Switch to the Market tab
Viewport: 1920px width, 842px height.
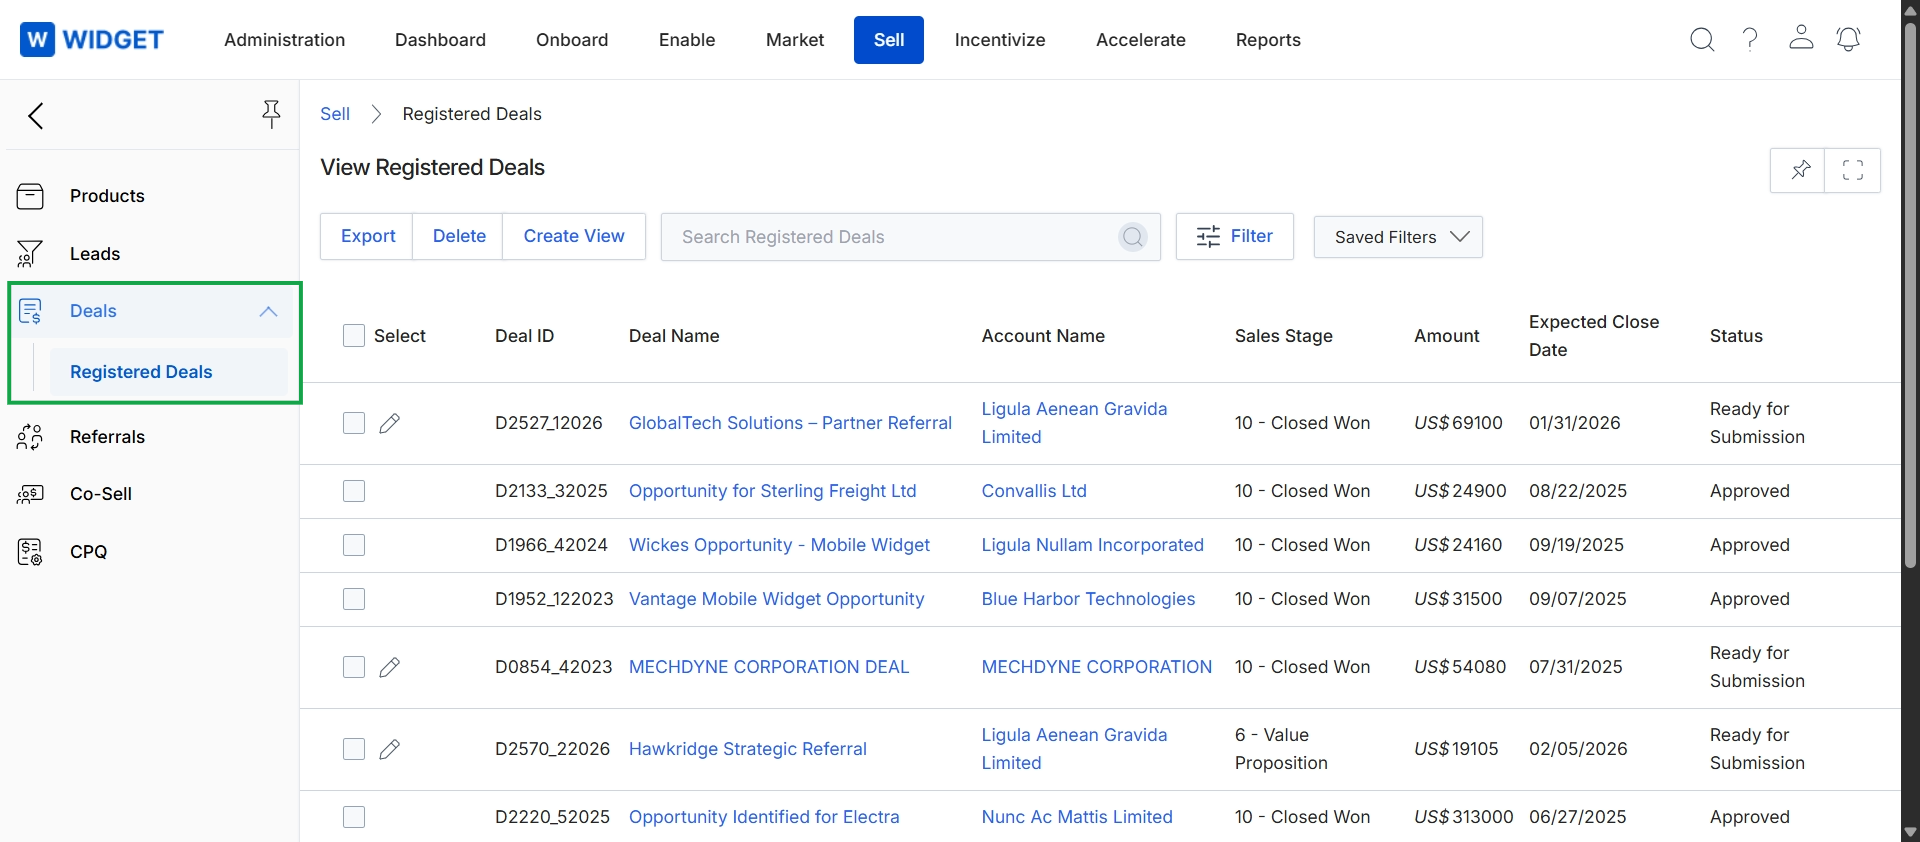[x=795, y=40]
